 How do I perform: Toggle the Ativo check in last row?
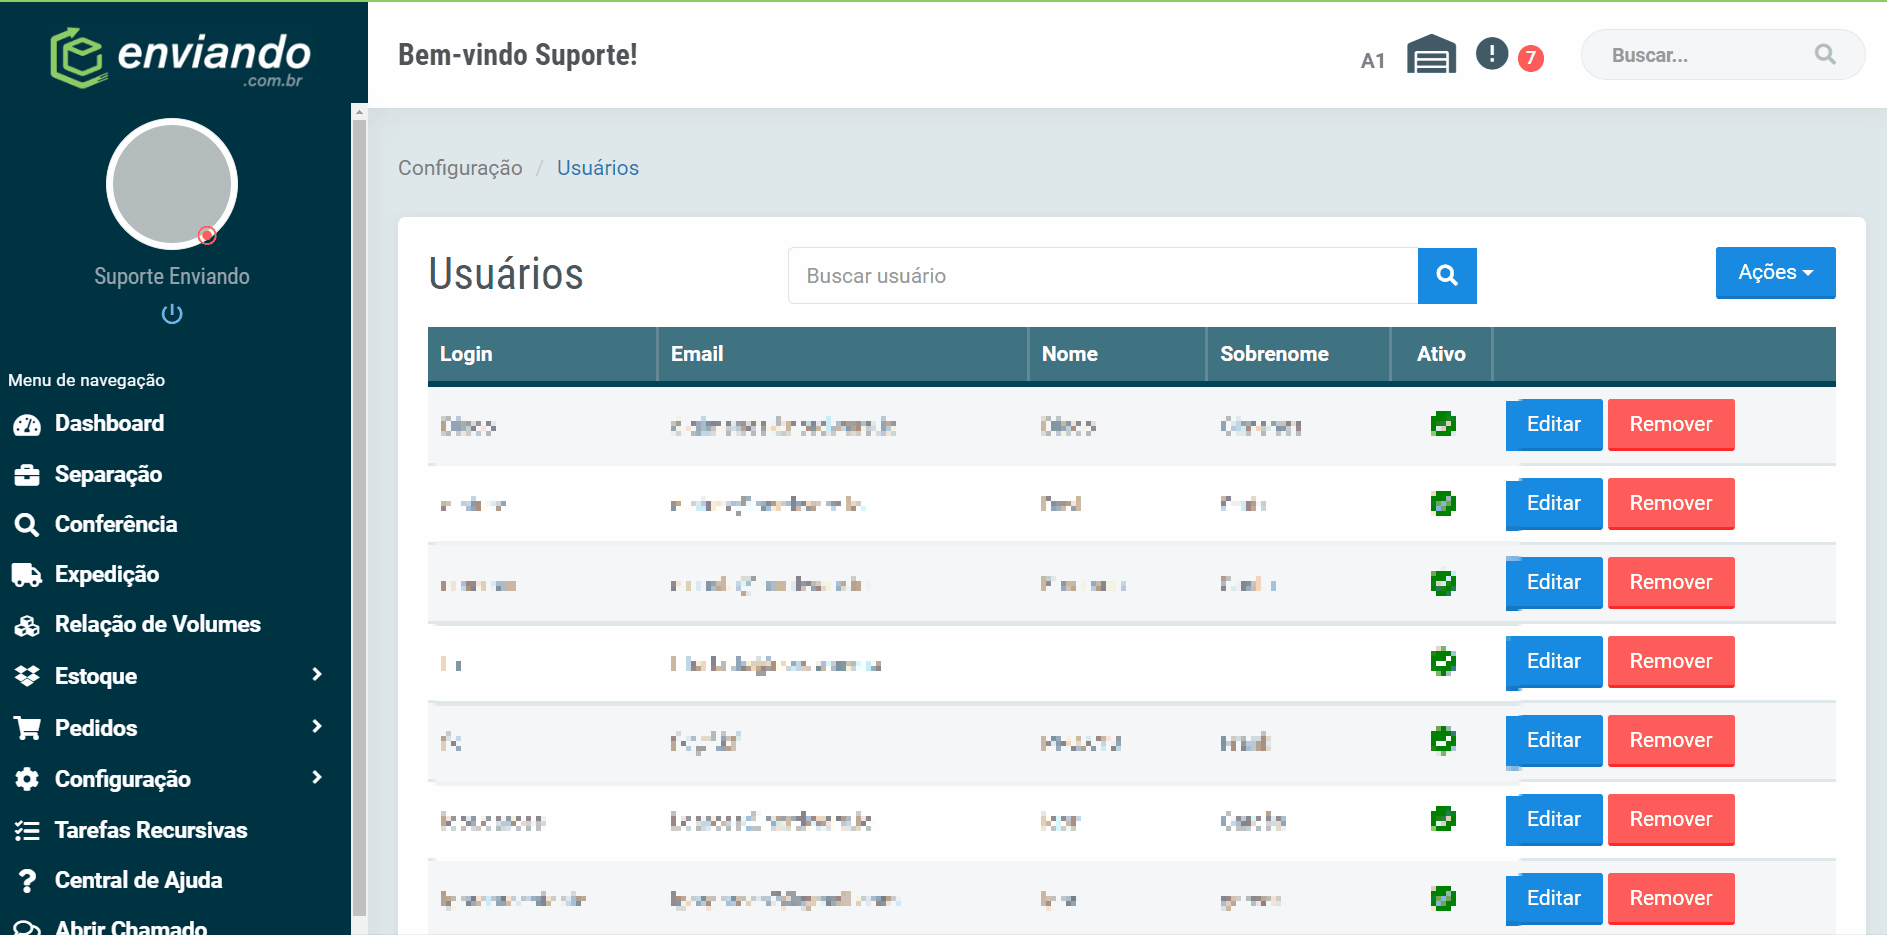[x=1442, y=898]
